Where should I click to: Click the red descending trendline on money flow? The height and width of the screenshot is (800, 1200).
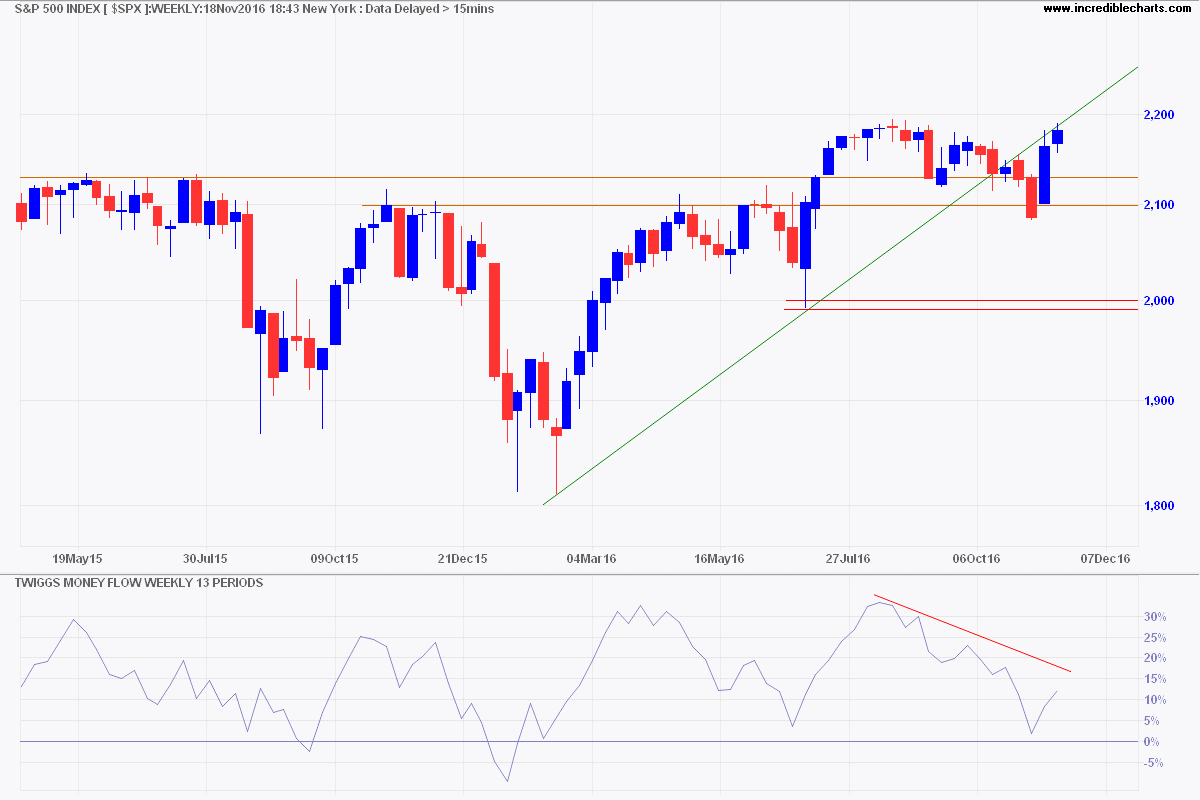(x=972, y=633)
